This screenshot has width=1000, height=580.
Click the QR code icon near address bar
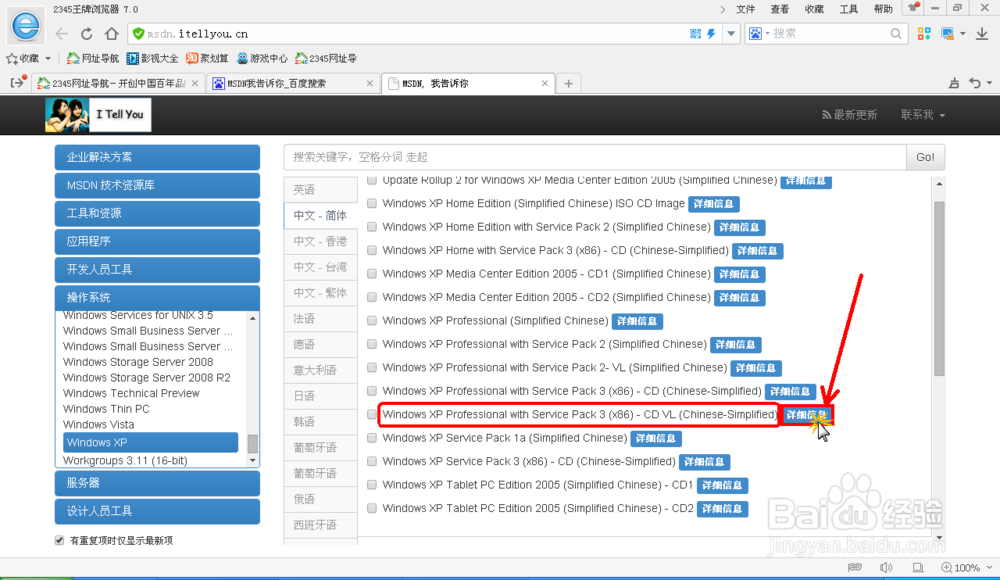tap(694, 33)
